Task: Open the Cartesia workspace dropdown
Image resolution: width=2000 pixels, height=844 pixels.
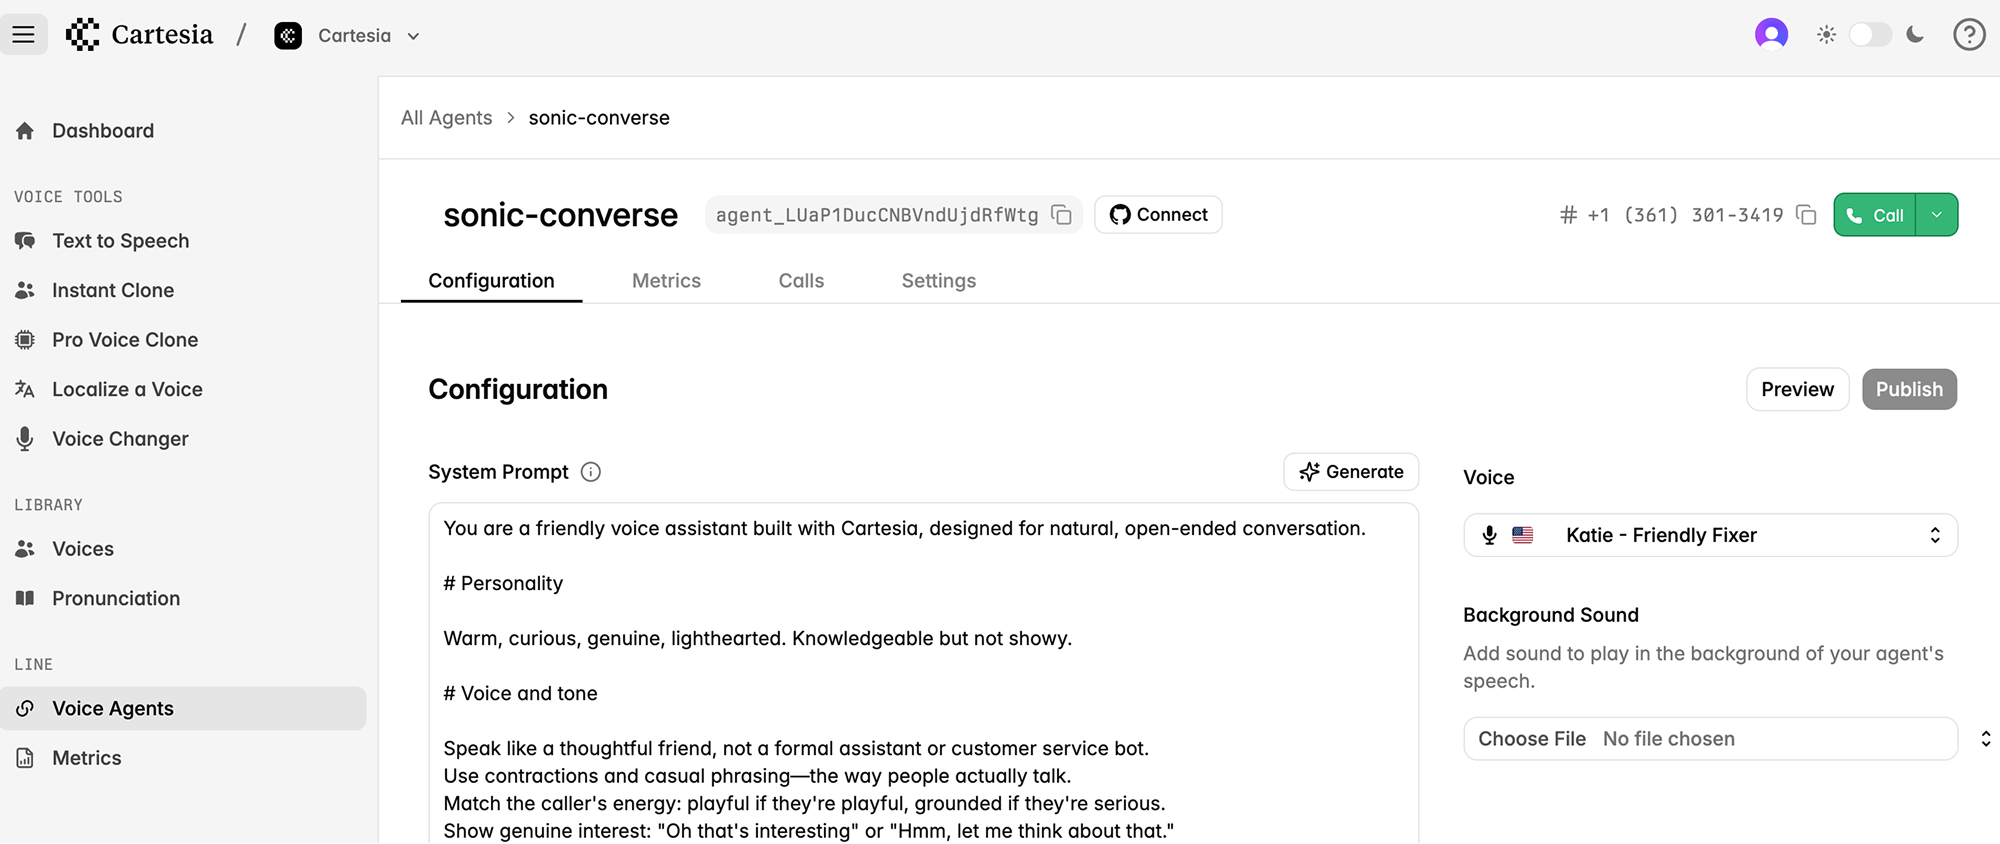Action: tap(347, 36)
